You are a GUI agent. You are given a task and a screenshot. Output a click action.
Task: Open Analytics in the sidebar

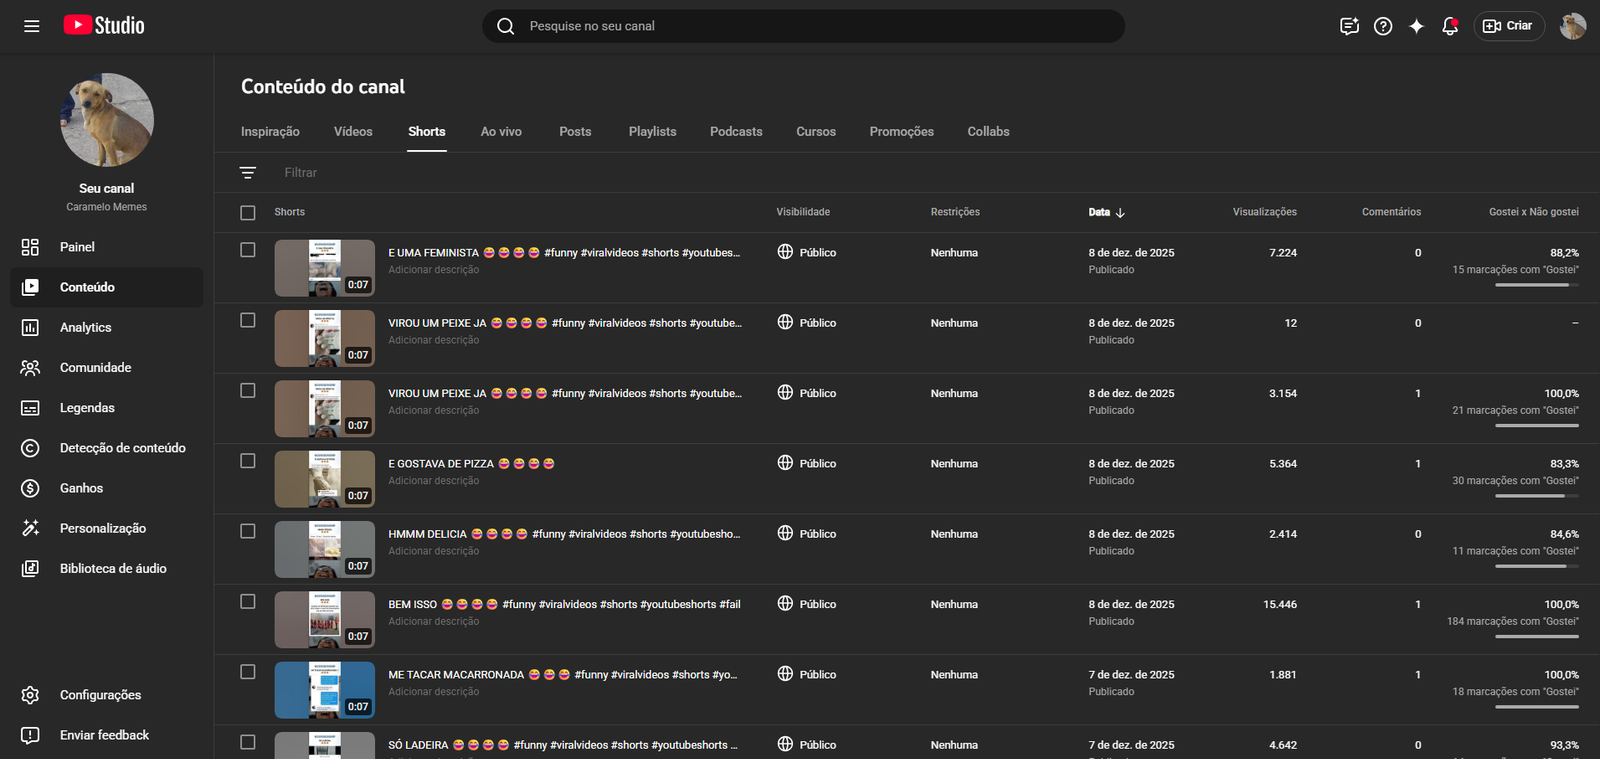85,327
